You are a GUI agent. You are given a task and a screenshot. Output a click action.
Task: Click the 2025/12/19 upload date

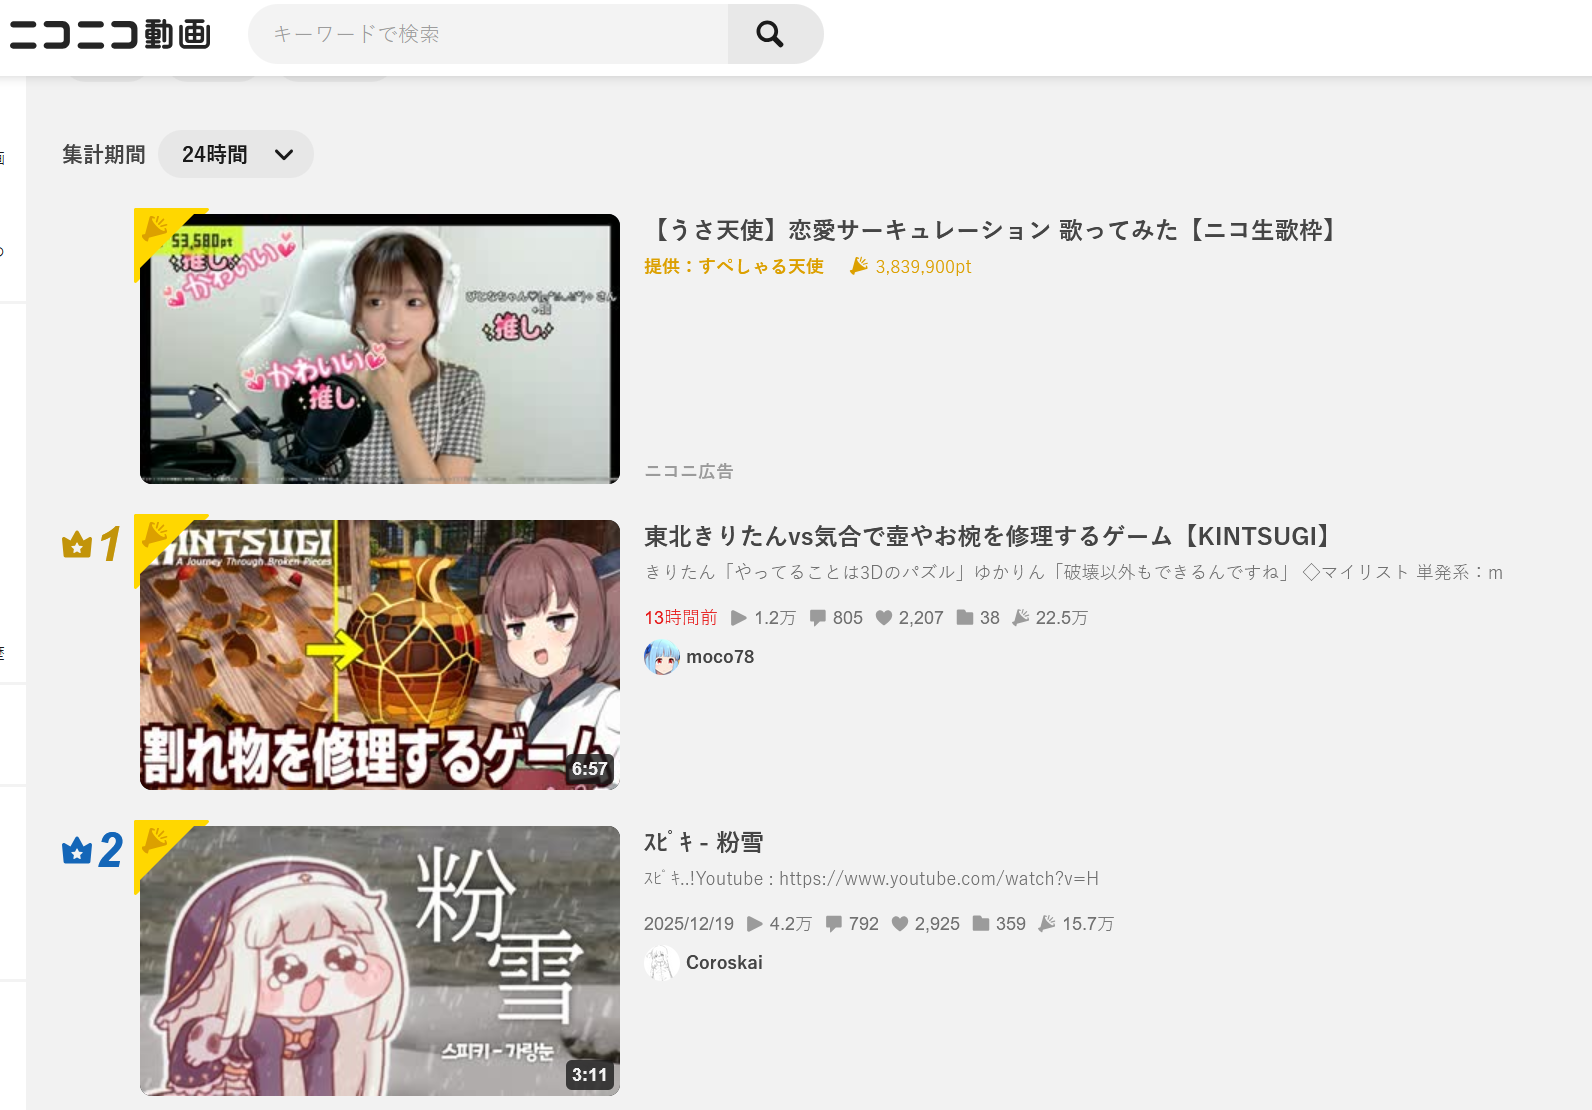pyautogui.click(x=689, y=924)
